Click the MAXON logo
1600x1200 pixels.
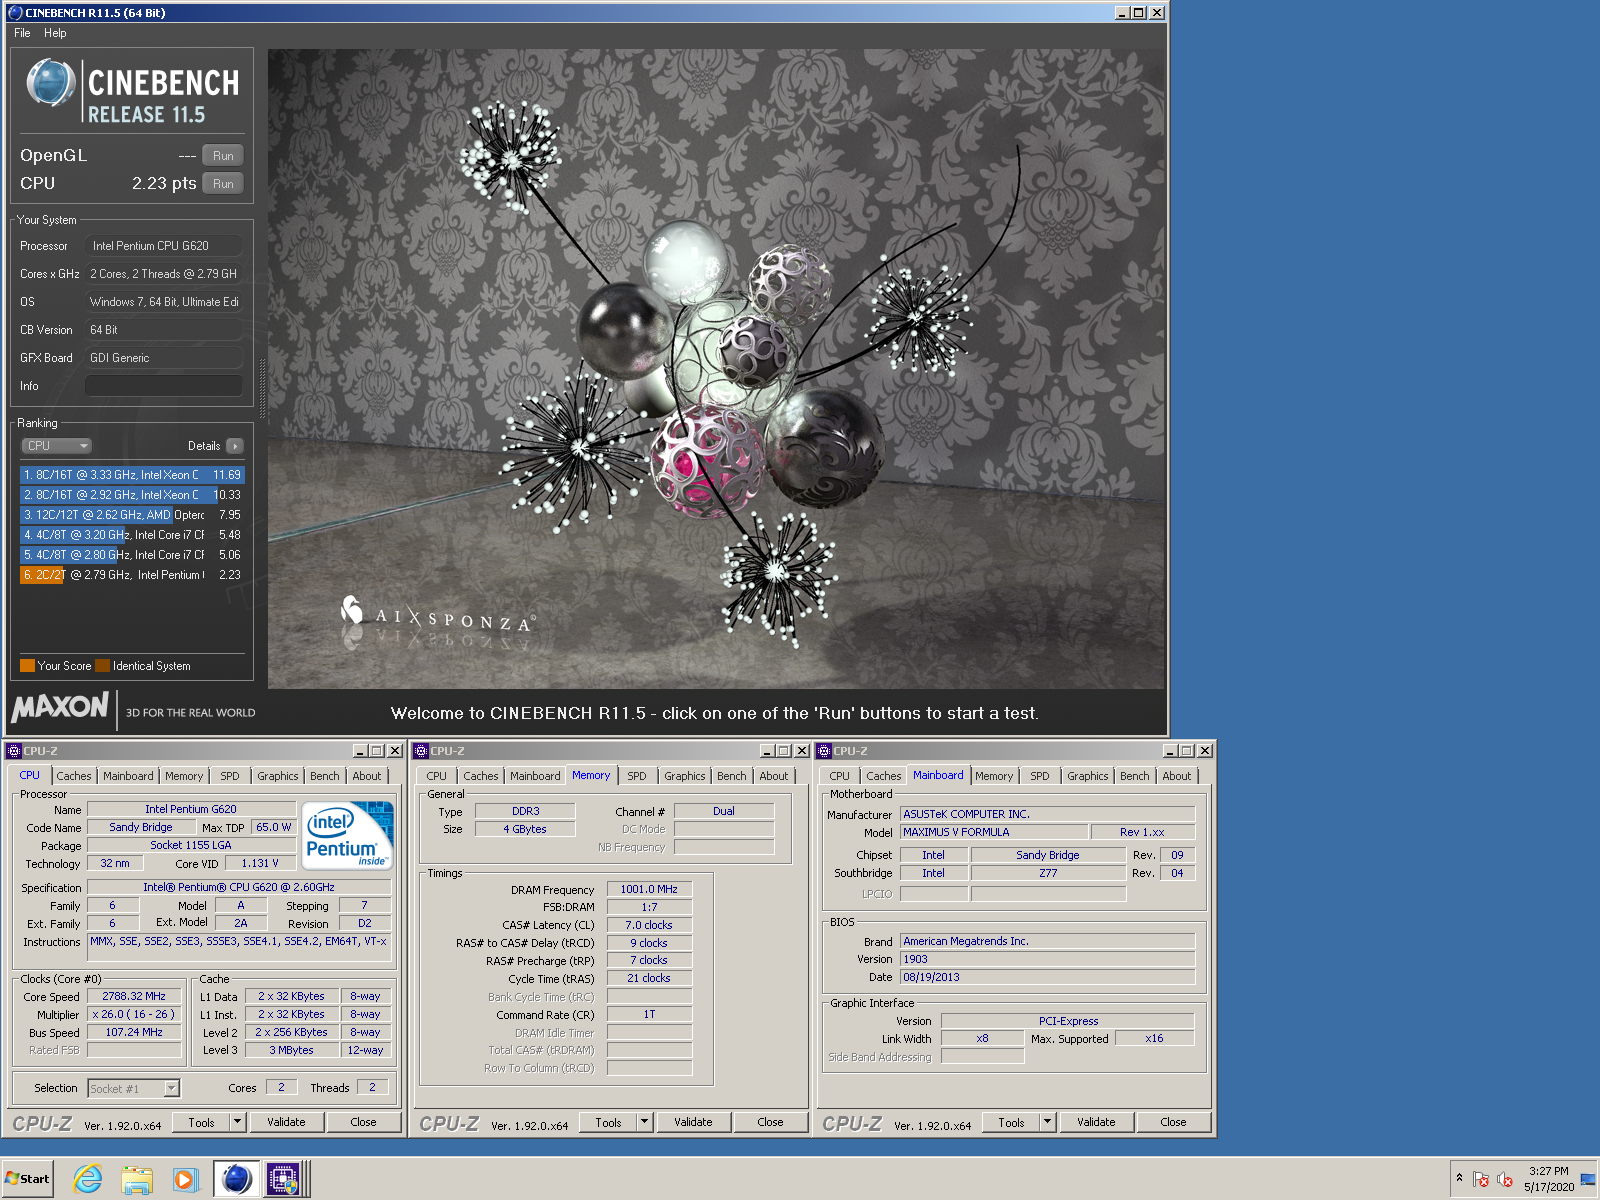point(60,708)
